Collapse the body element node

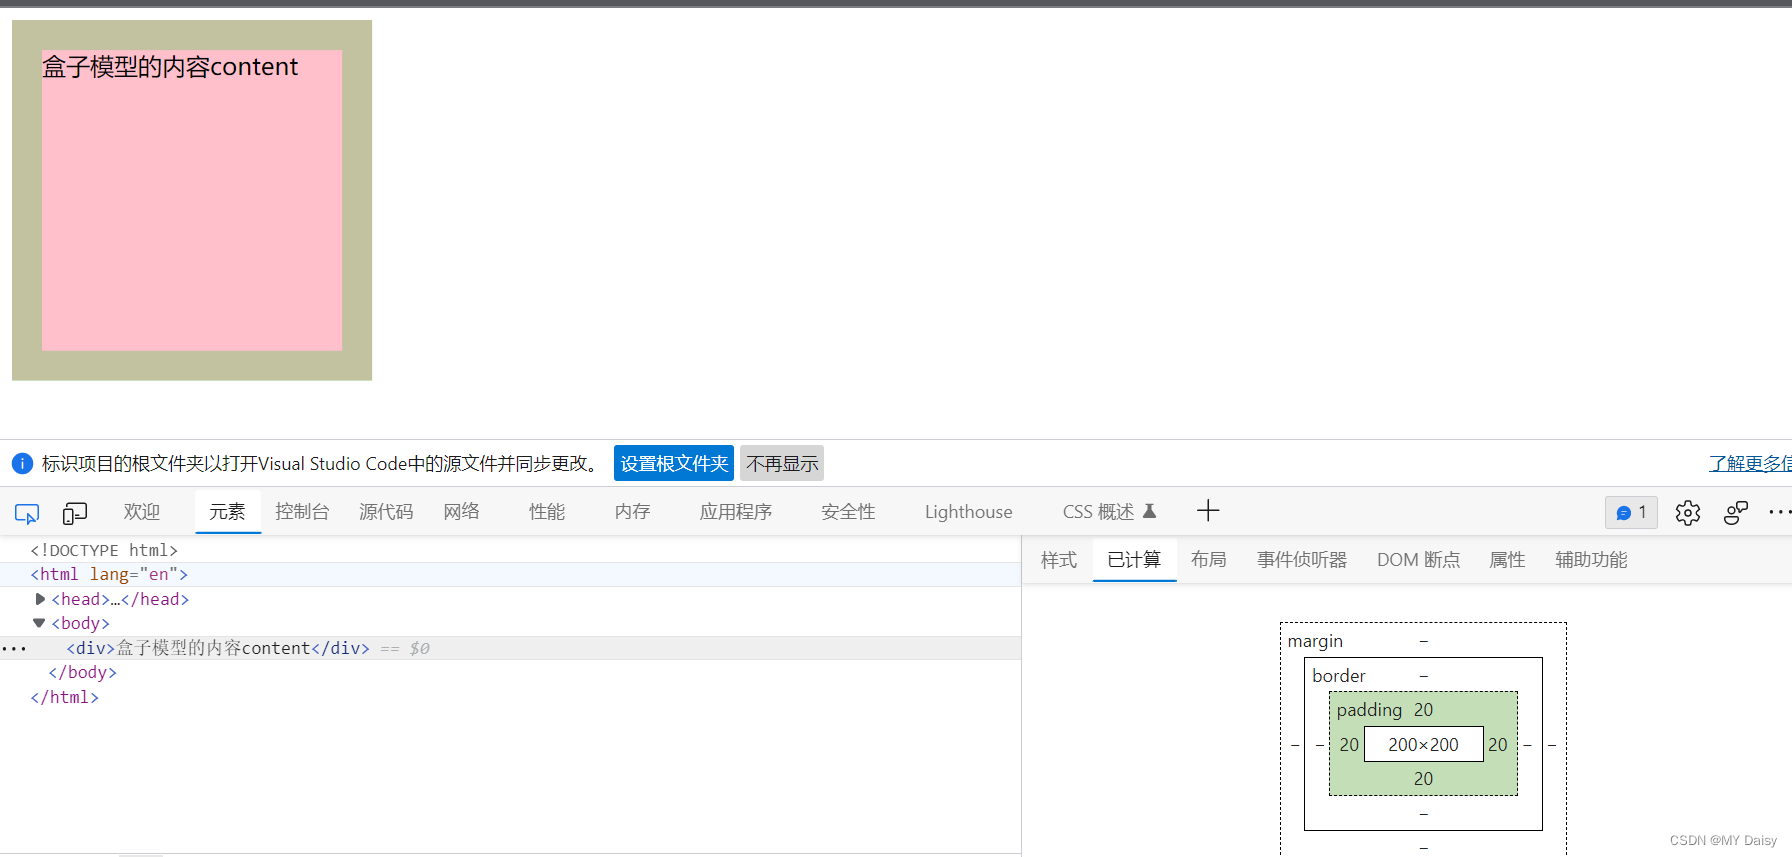point(39,623)
